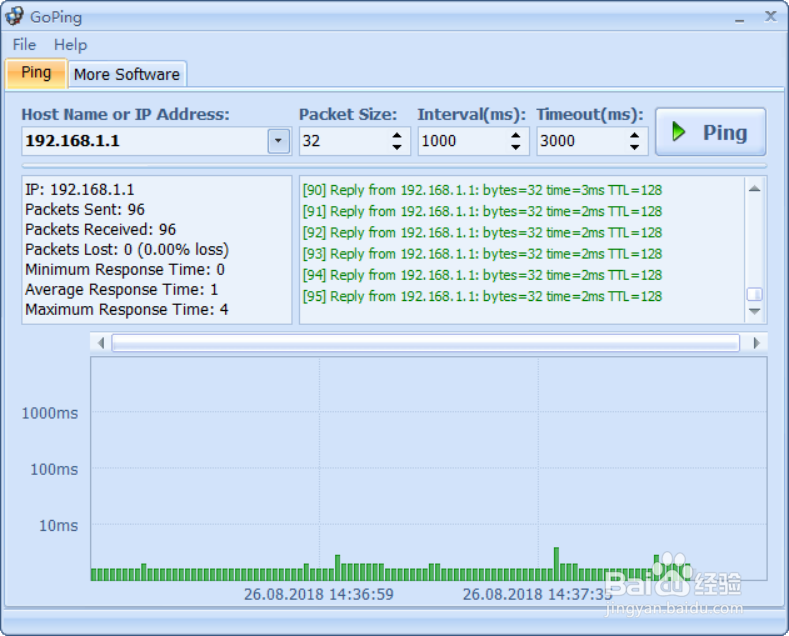
Task: Switch to the Ping tab
Action: pos(36,73)
